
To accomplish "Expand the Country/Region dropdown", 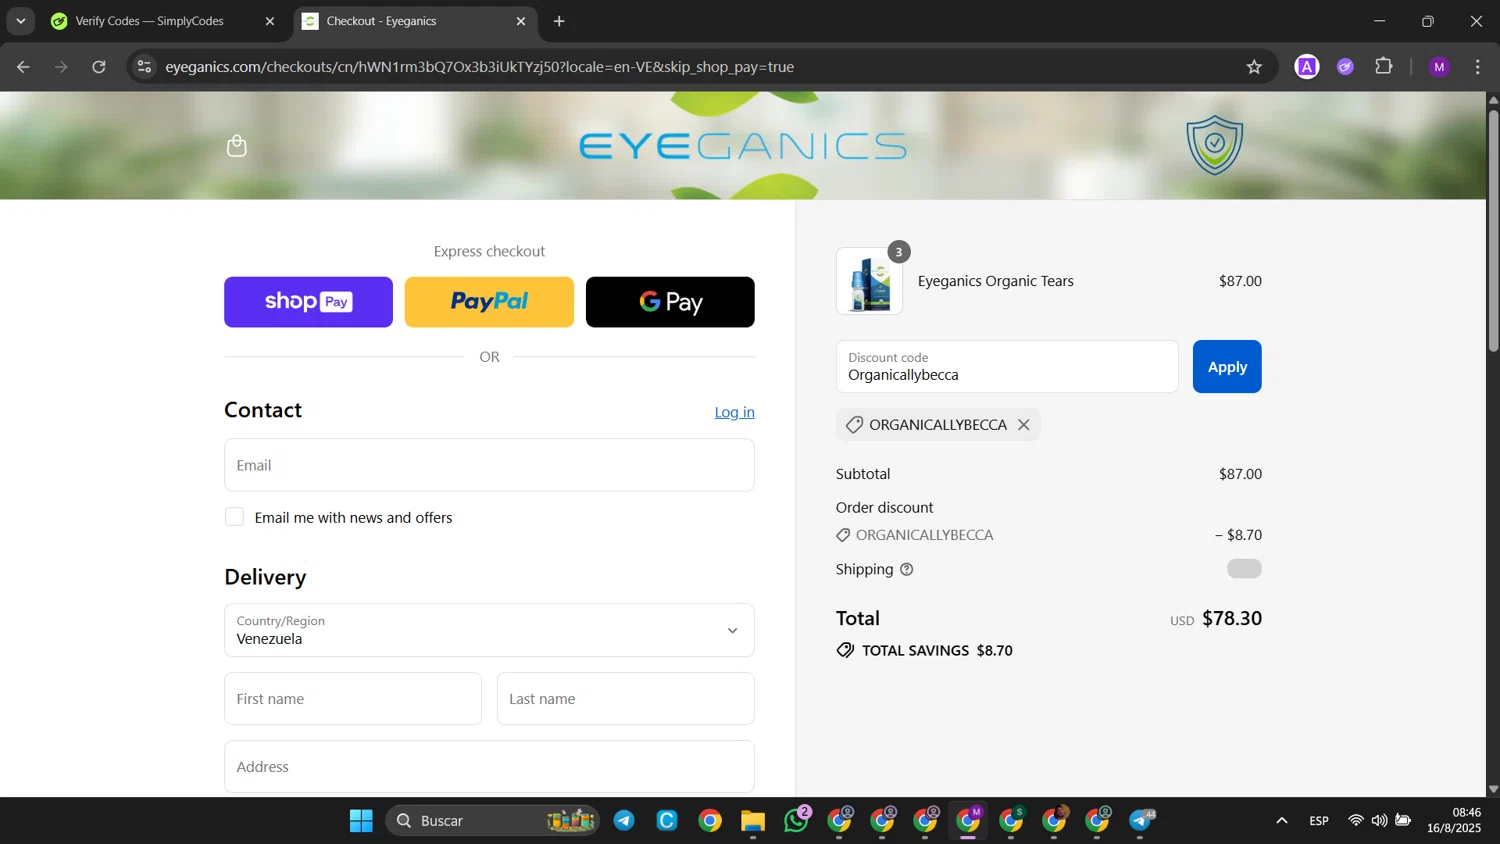I will (x=489, y=630).
